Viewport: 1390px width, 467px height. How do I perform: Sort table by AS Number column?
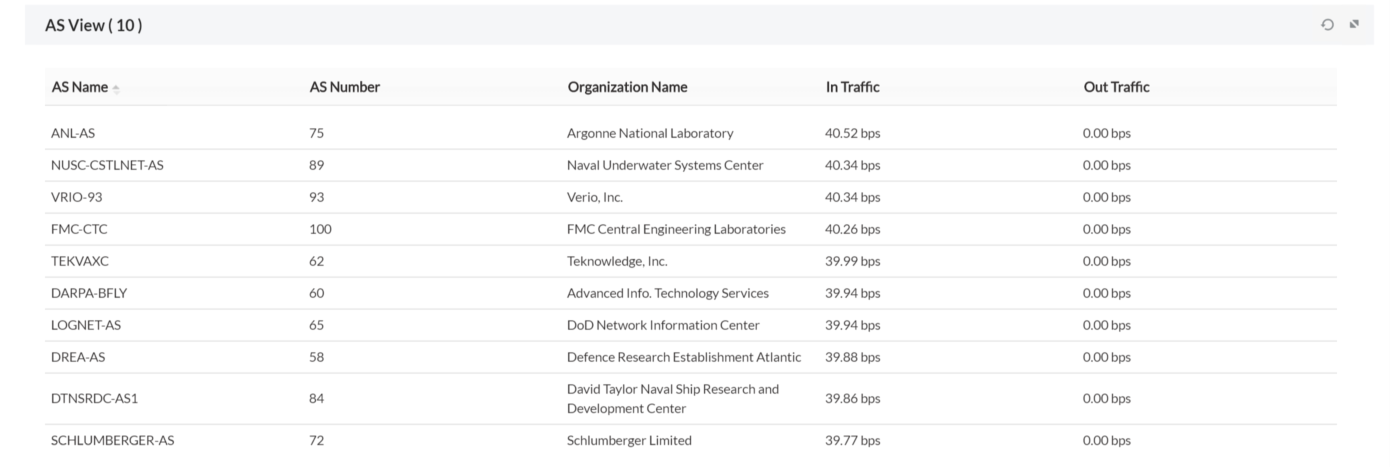(x=344, y=87)
